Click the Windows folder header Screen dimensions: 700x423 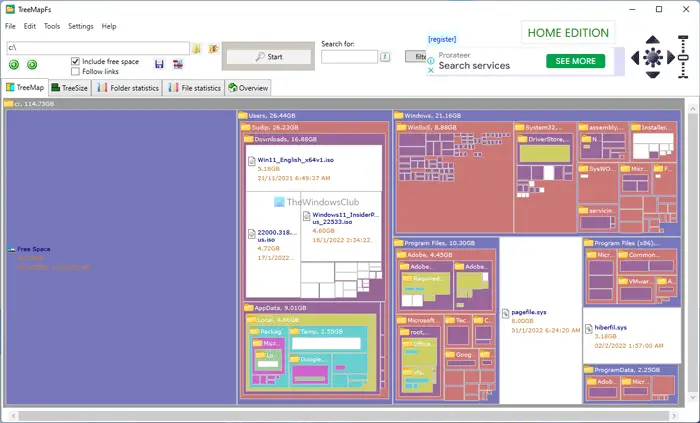[x=537, y=116]
